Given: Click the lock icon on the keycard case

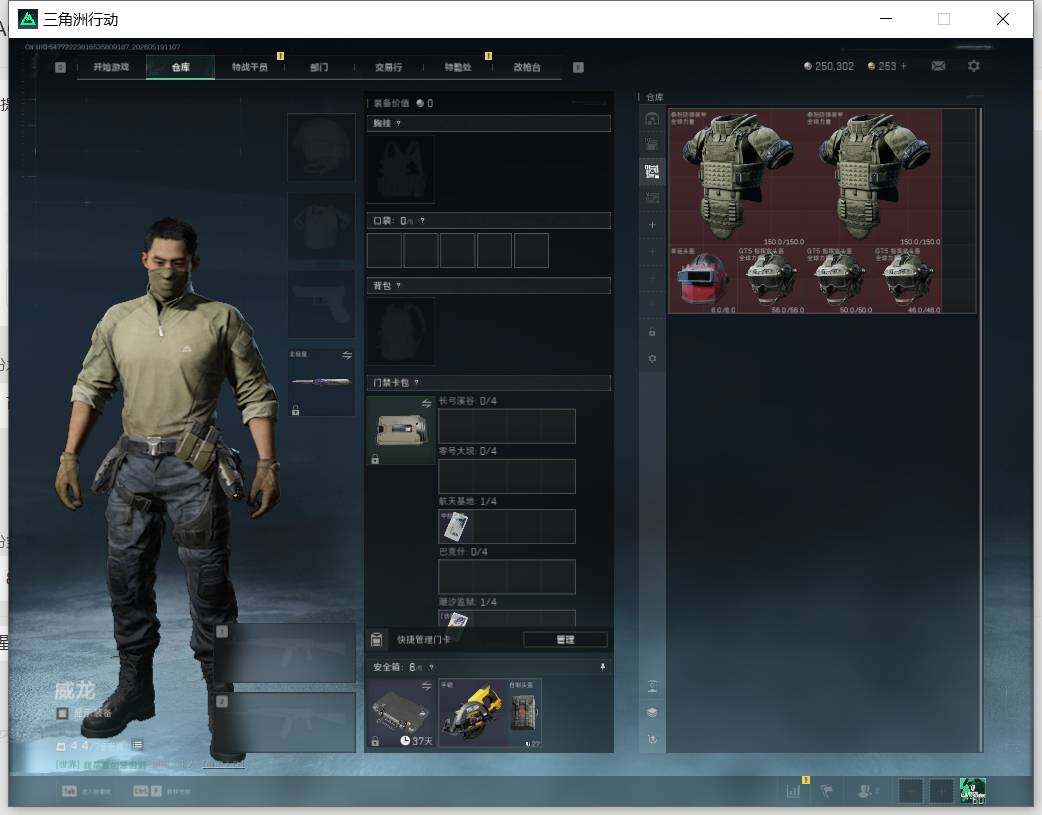Looking at the screenshot, I should 375,459.
